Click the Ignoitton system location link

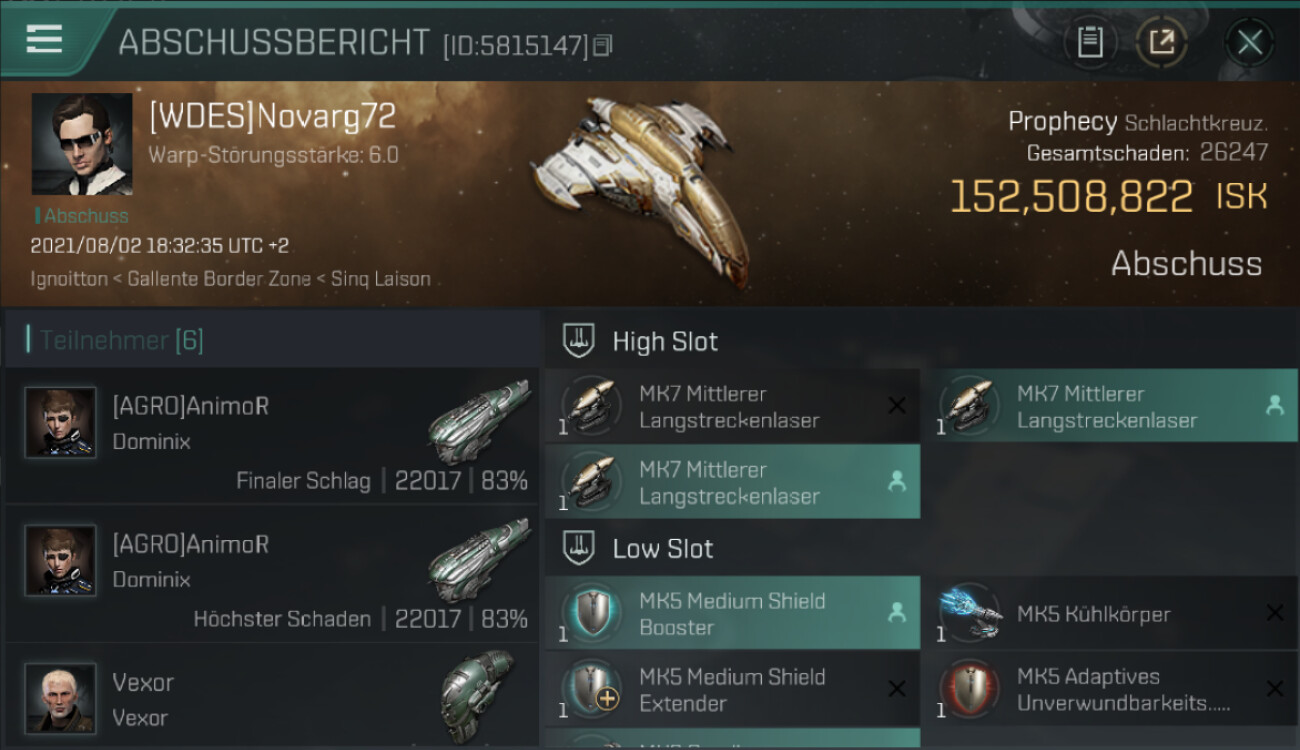pos(69,279)
